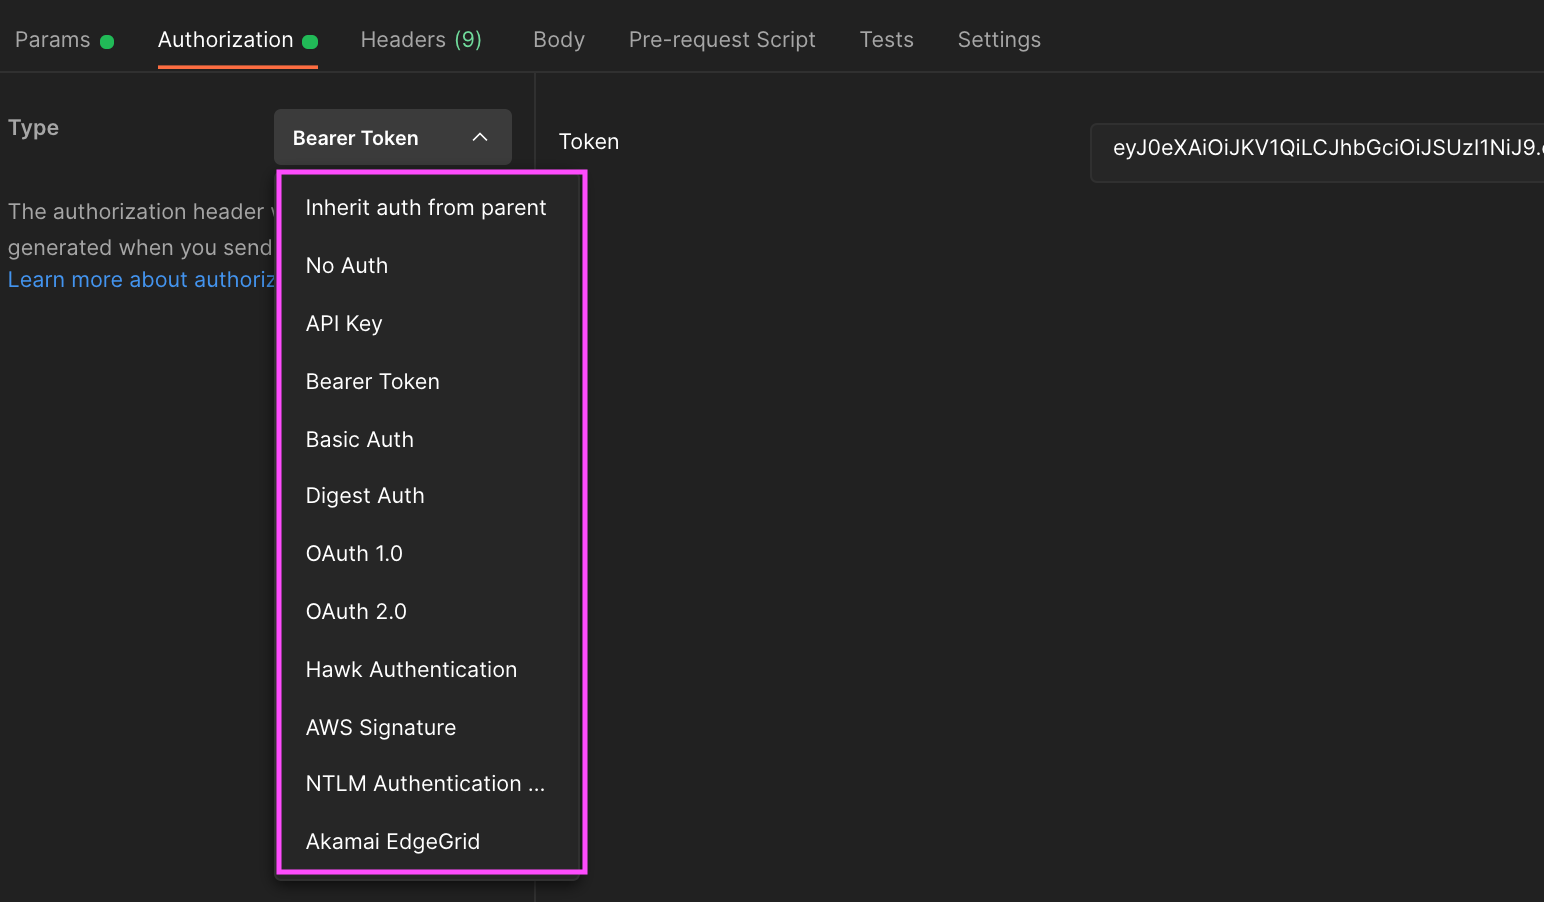This screenshot has width=1544, height=902.
Task: Select "Inherit auth from parent" option
Action: (426, 207)
